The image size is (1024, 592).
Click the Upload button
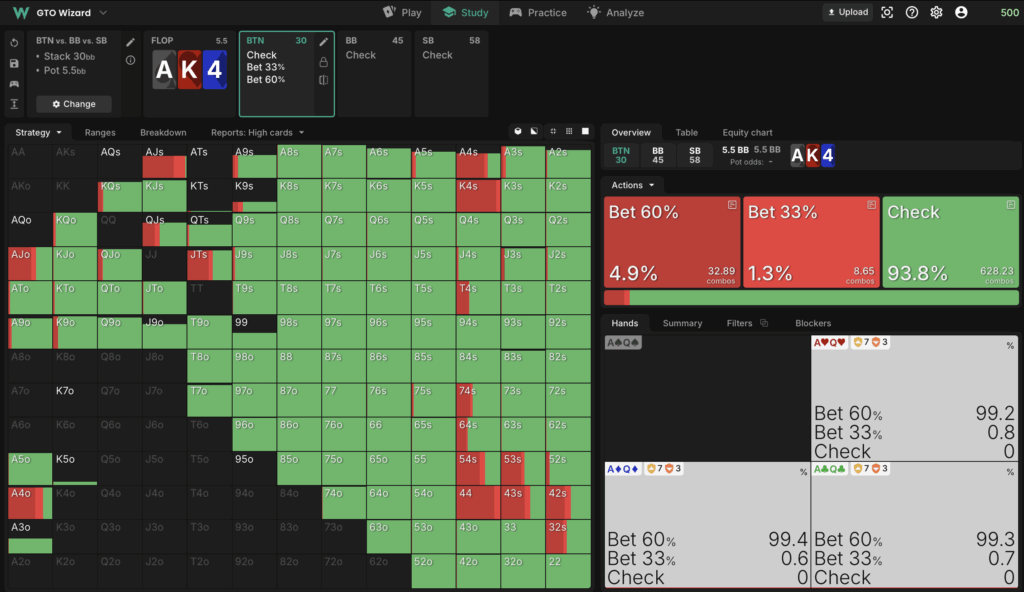(846, 12)
